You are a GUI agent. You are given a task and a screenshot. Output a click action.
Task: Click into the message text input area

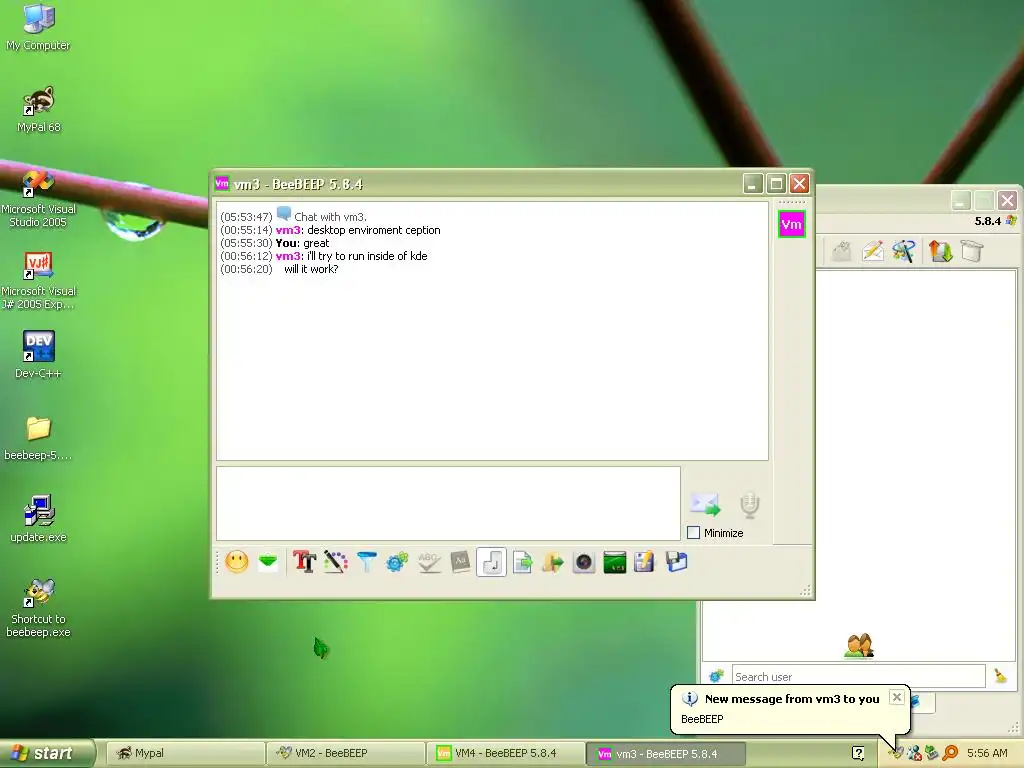[x=448, y=504]
